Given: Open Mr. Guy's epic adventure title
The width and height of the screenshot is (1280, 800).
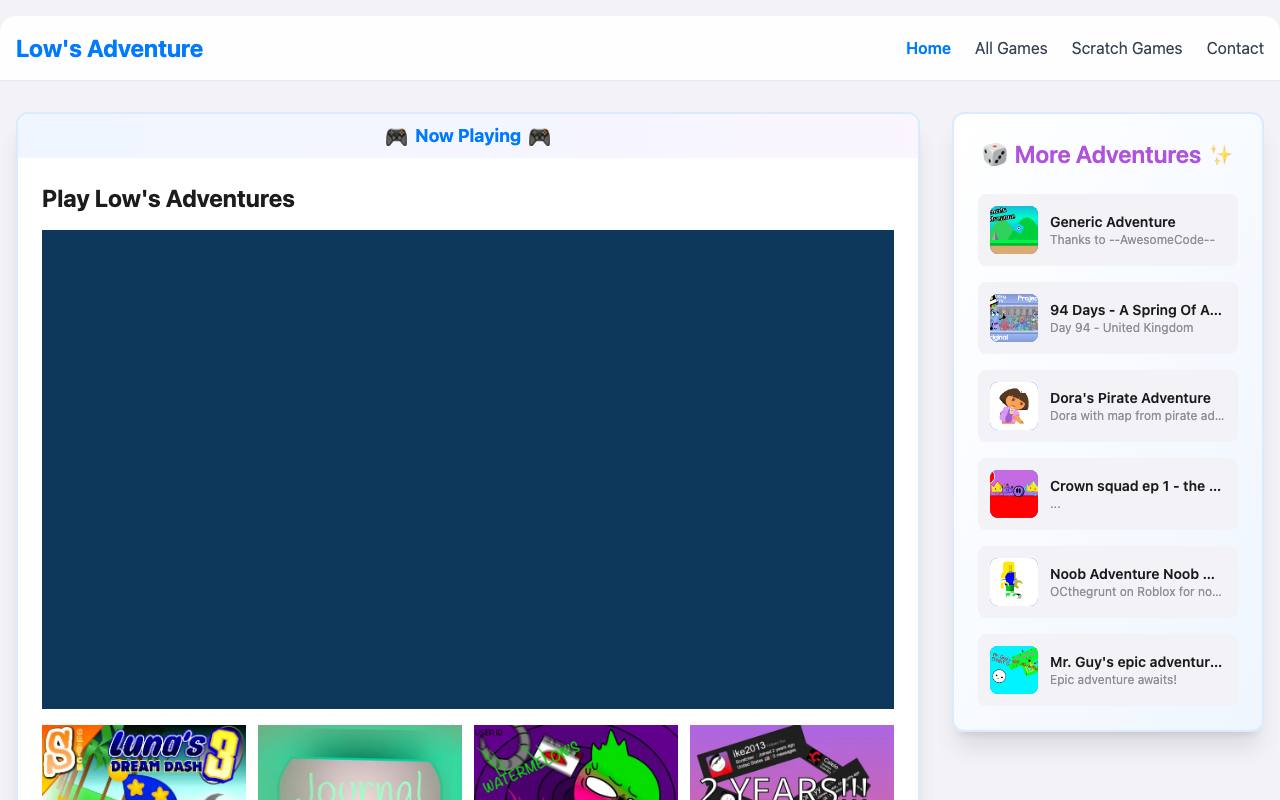Looking at the screenshot, I should tap(1136, 662).
